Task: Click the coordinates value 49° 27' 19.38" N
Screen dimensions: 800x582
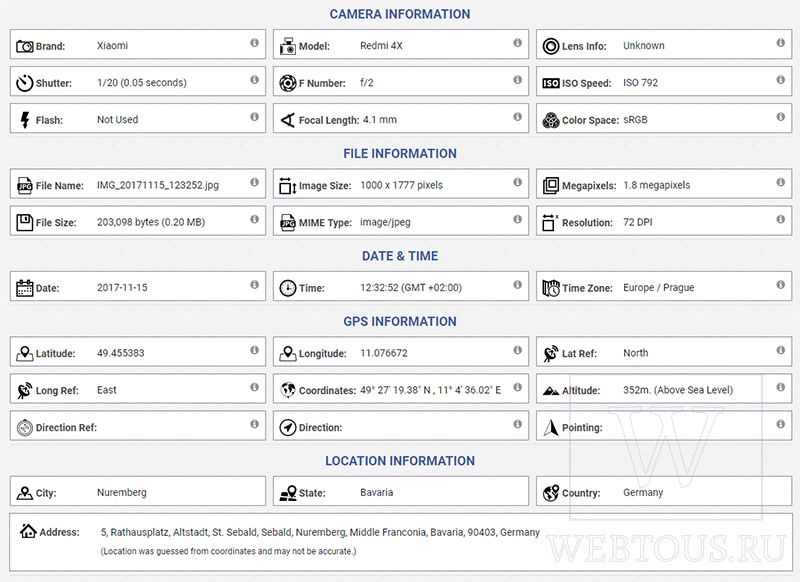Action: [x=395, y=390]
